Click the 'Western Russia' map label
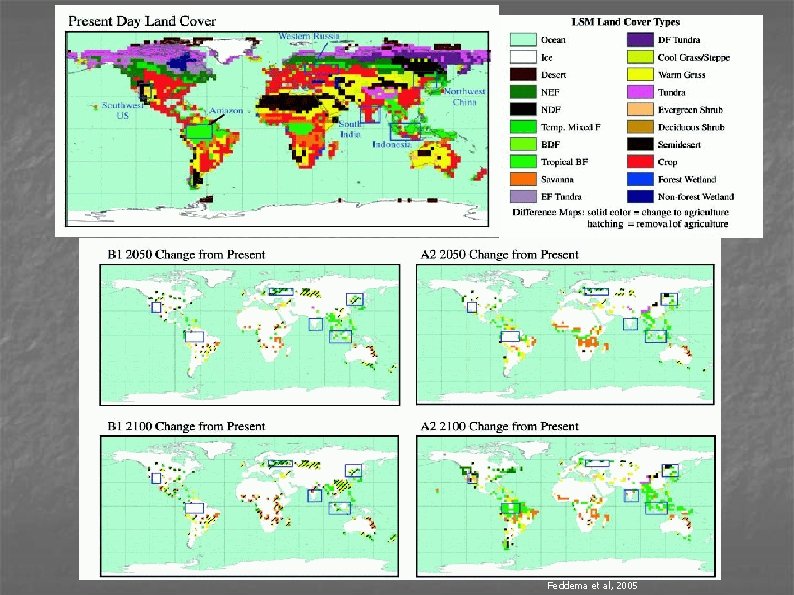The image size is (794, 595). pos(309,36)
